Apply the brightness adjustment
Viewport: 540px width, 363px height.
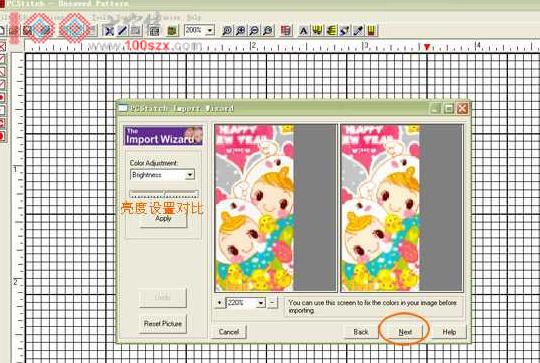click(163, 219)
